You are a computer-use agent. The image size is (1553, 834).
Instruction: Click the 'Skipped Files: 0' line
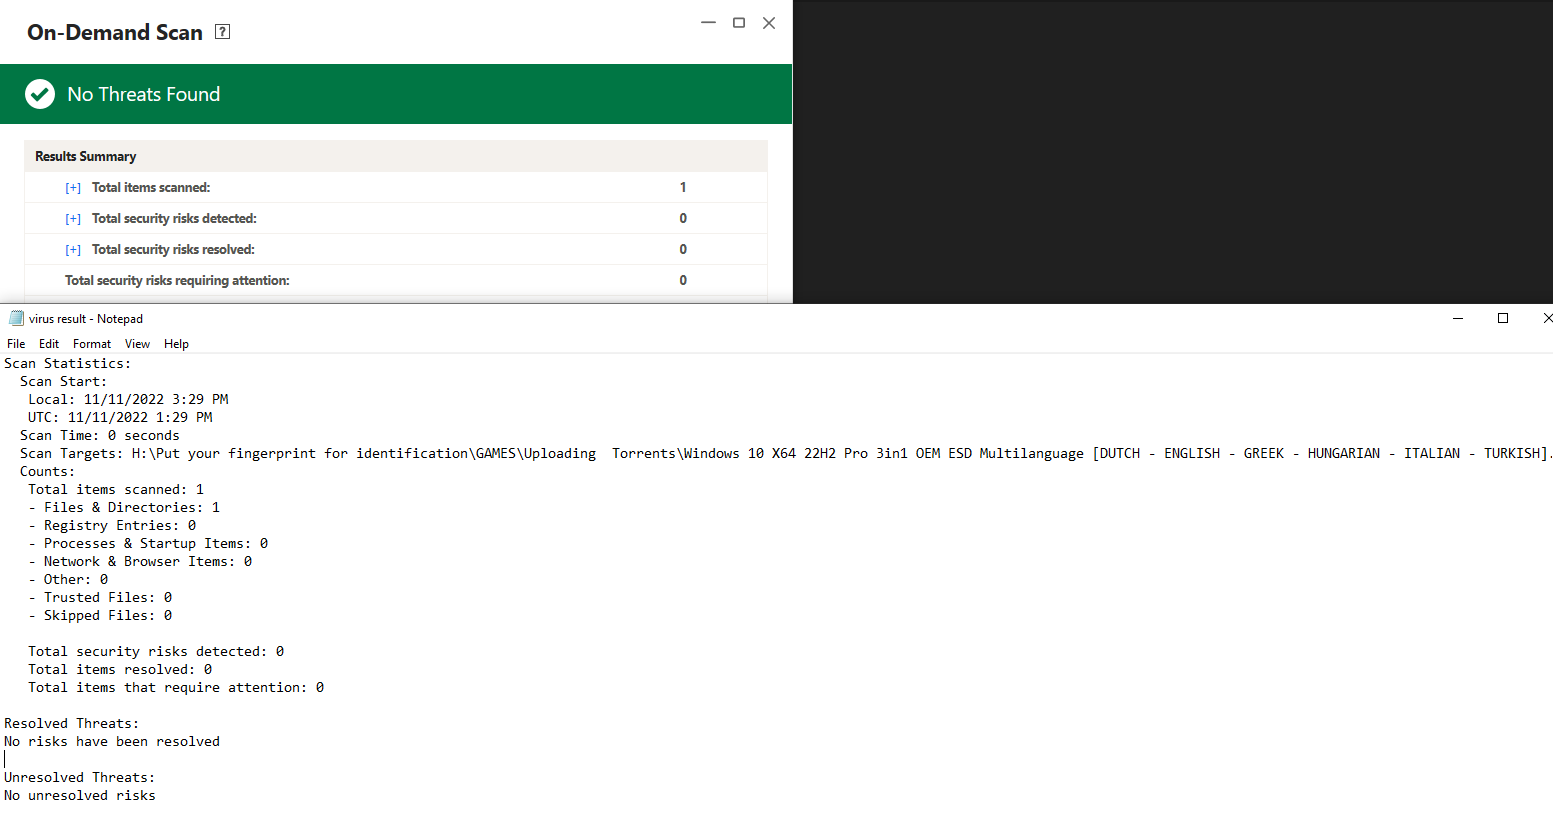pos(100,616)
